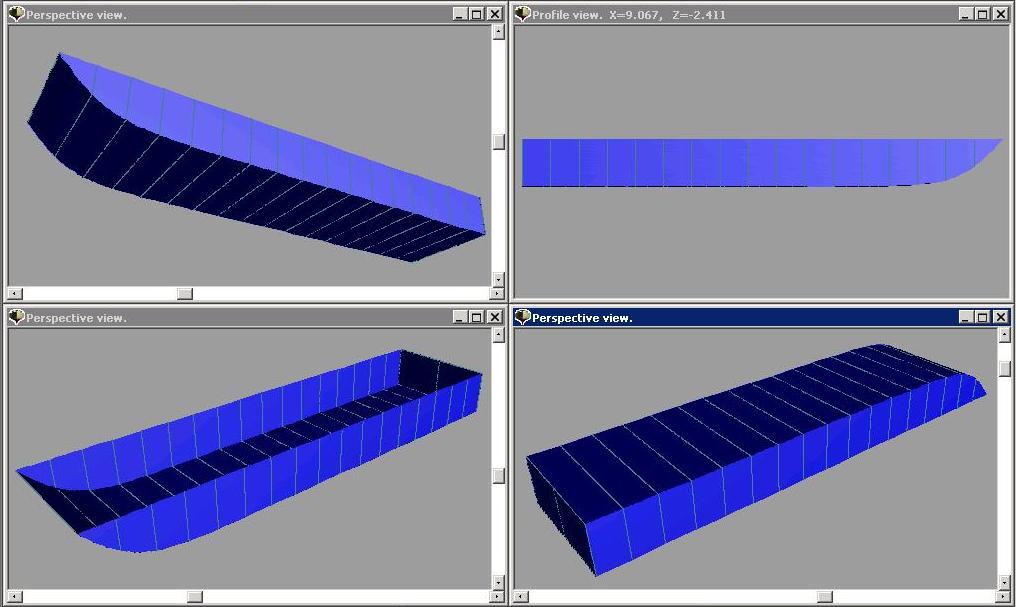Click the horizontal scroll thumb in the active Perspective view
The image size is (1016, 607).
824,596
